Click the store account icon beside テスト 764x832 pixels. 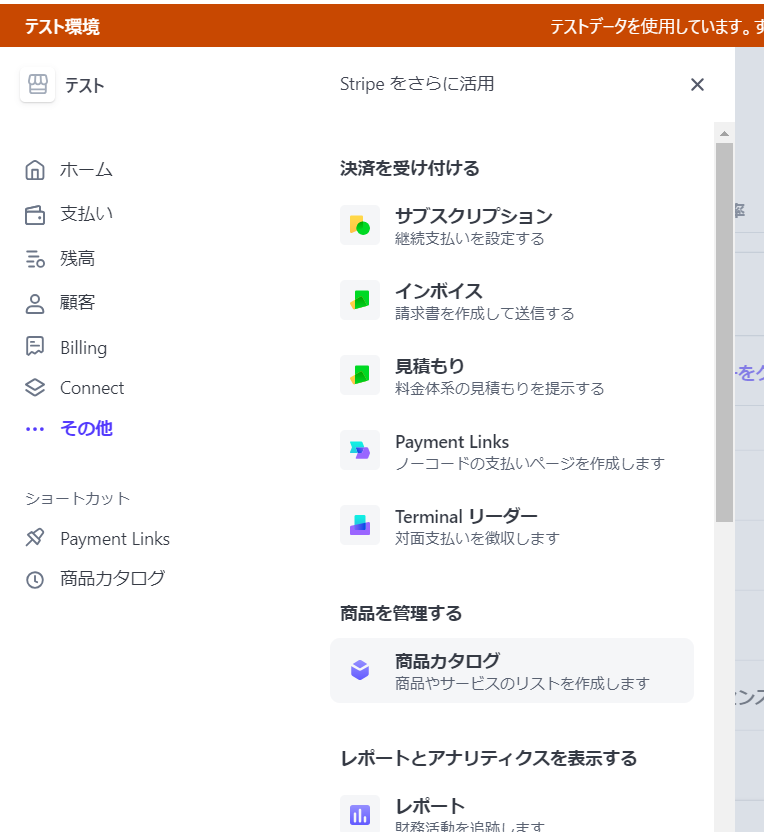point(38,84)
